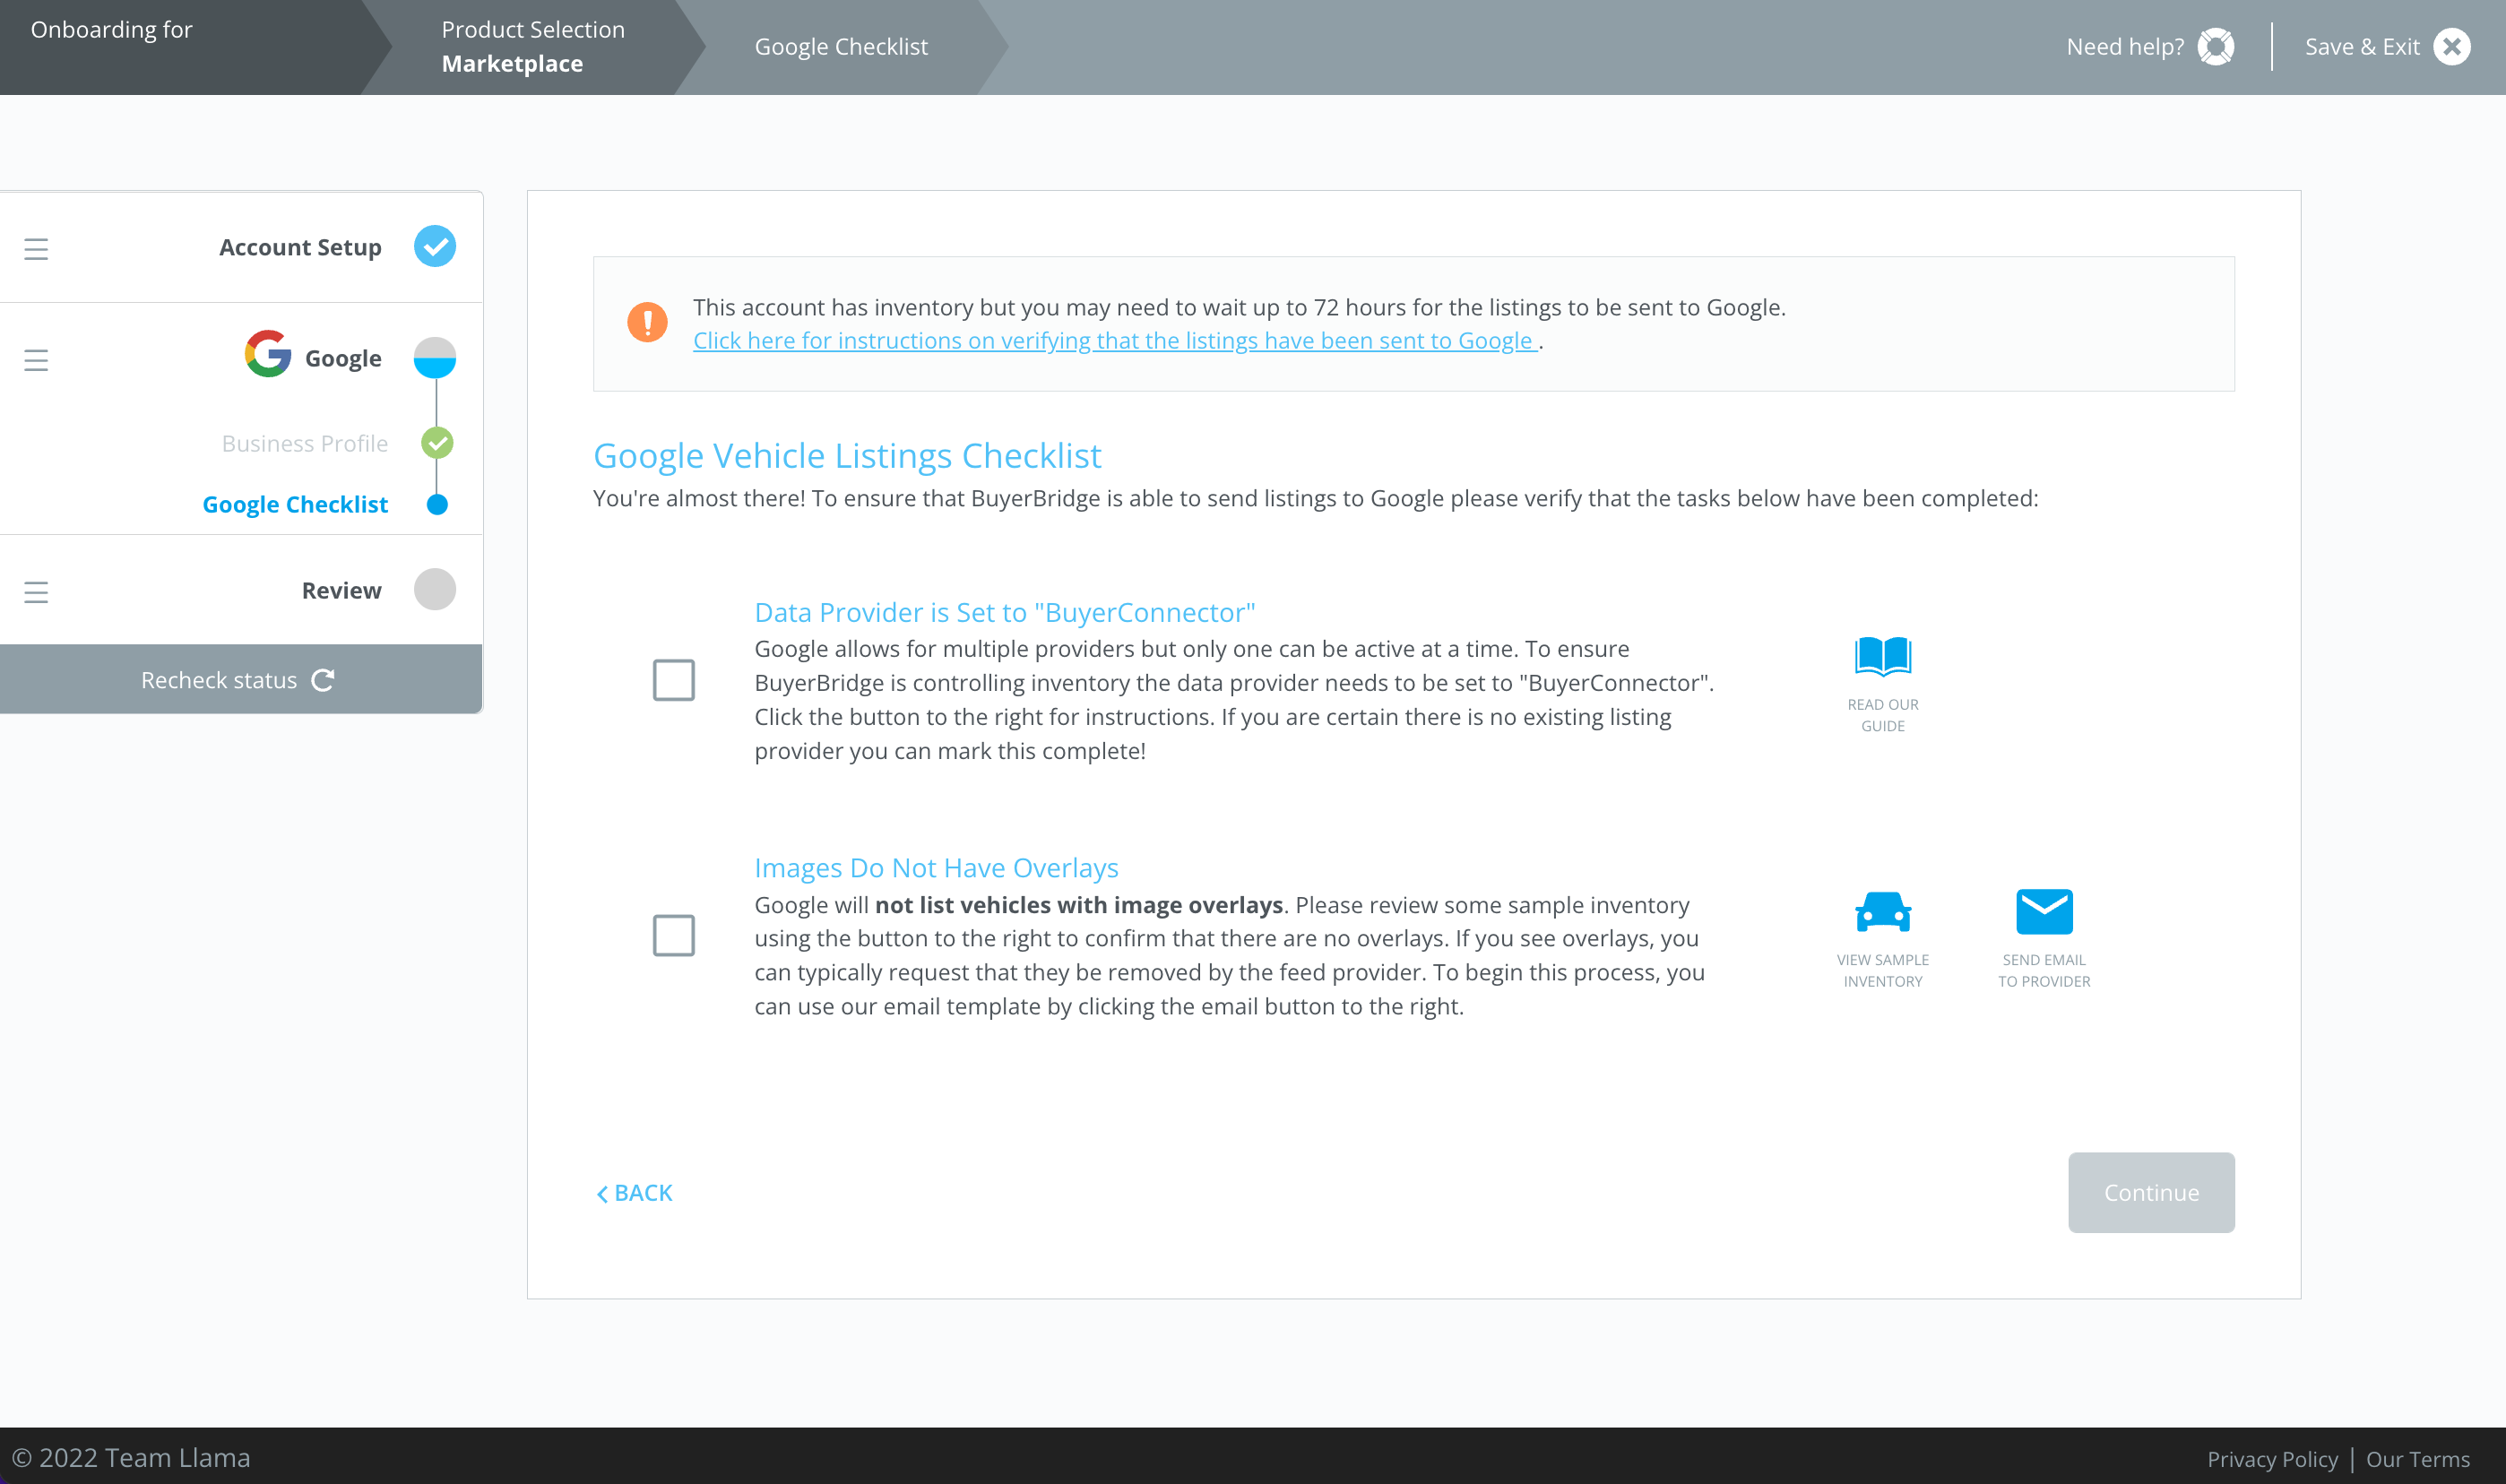2506x1484 pixels.
Task: Open the Business Profile sidebar item
Action: 305,443
